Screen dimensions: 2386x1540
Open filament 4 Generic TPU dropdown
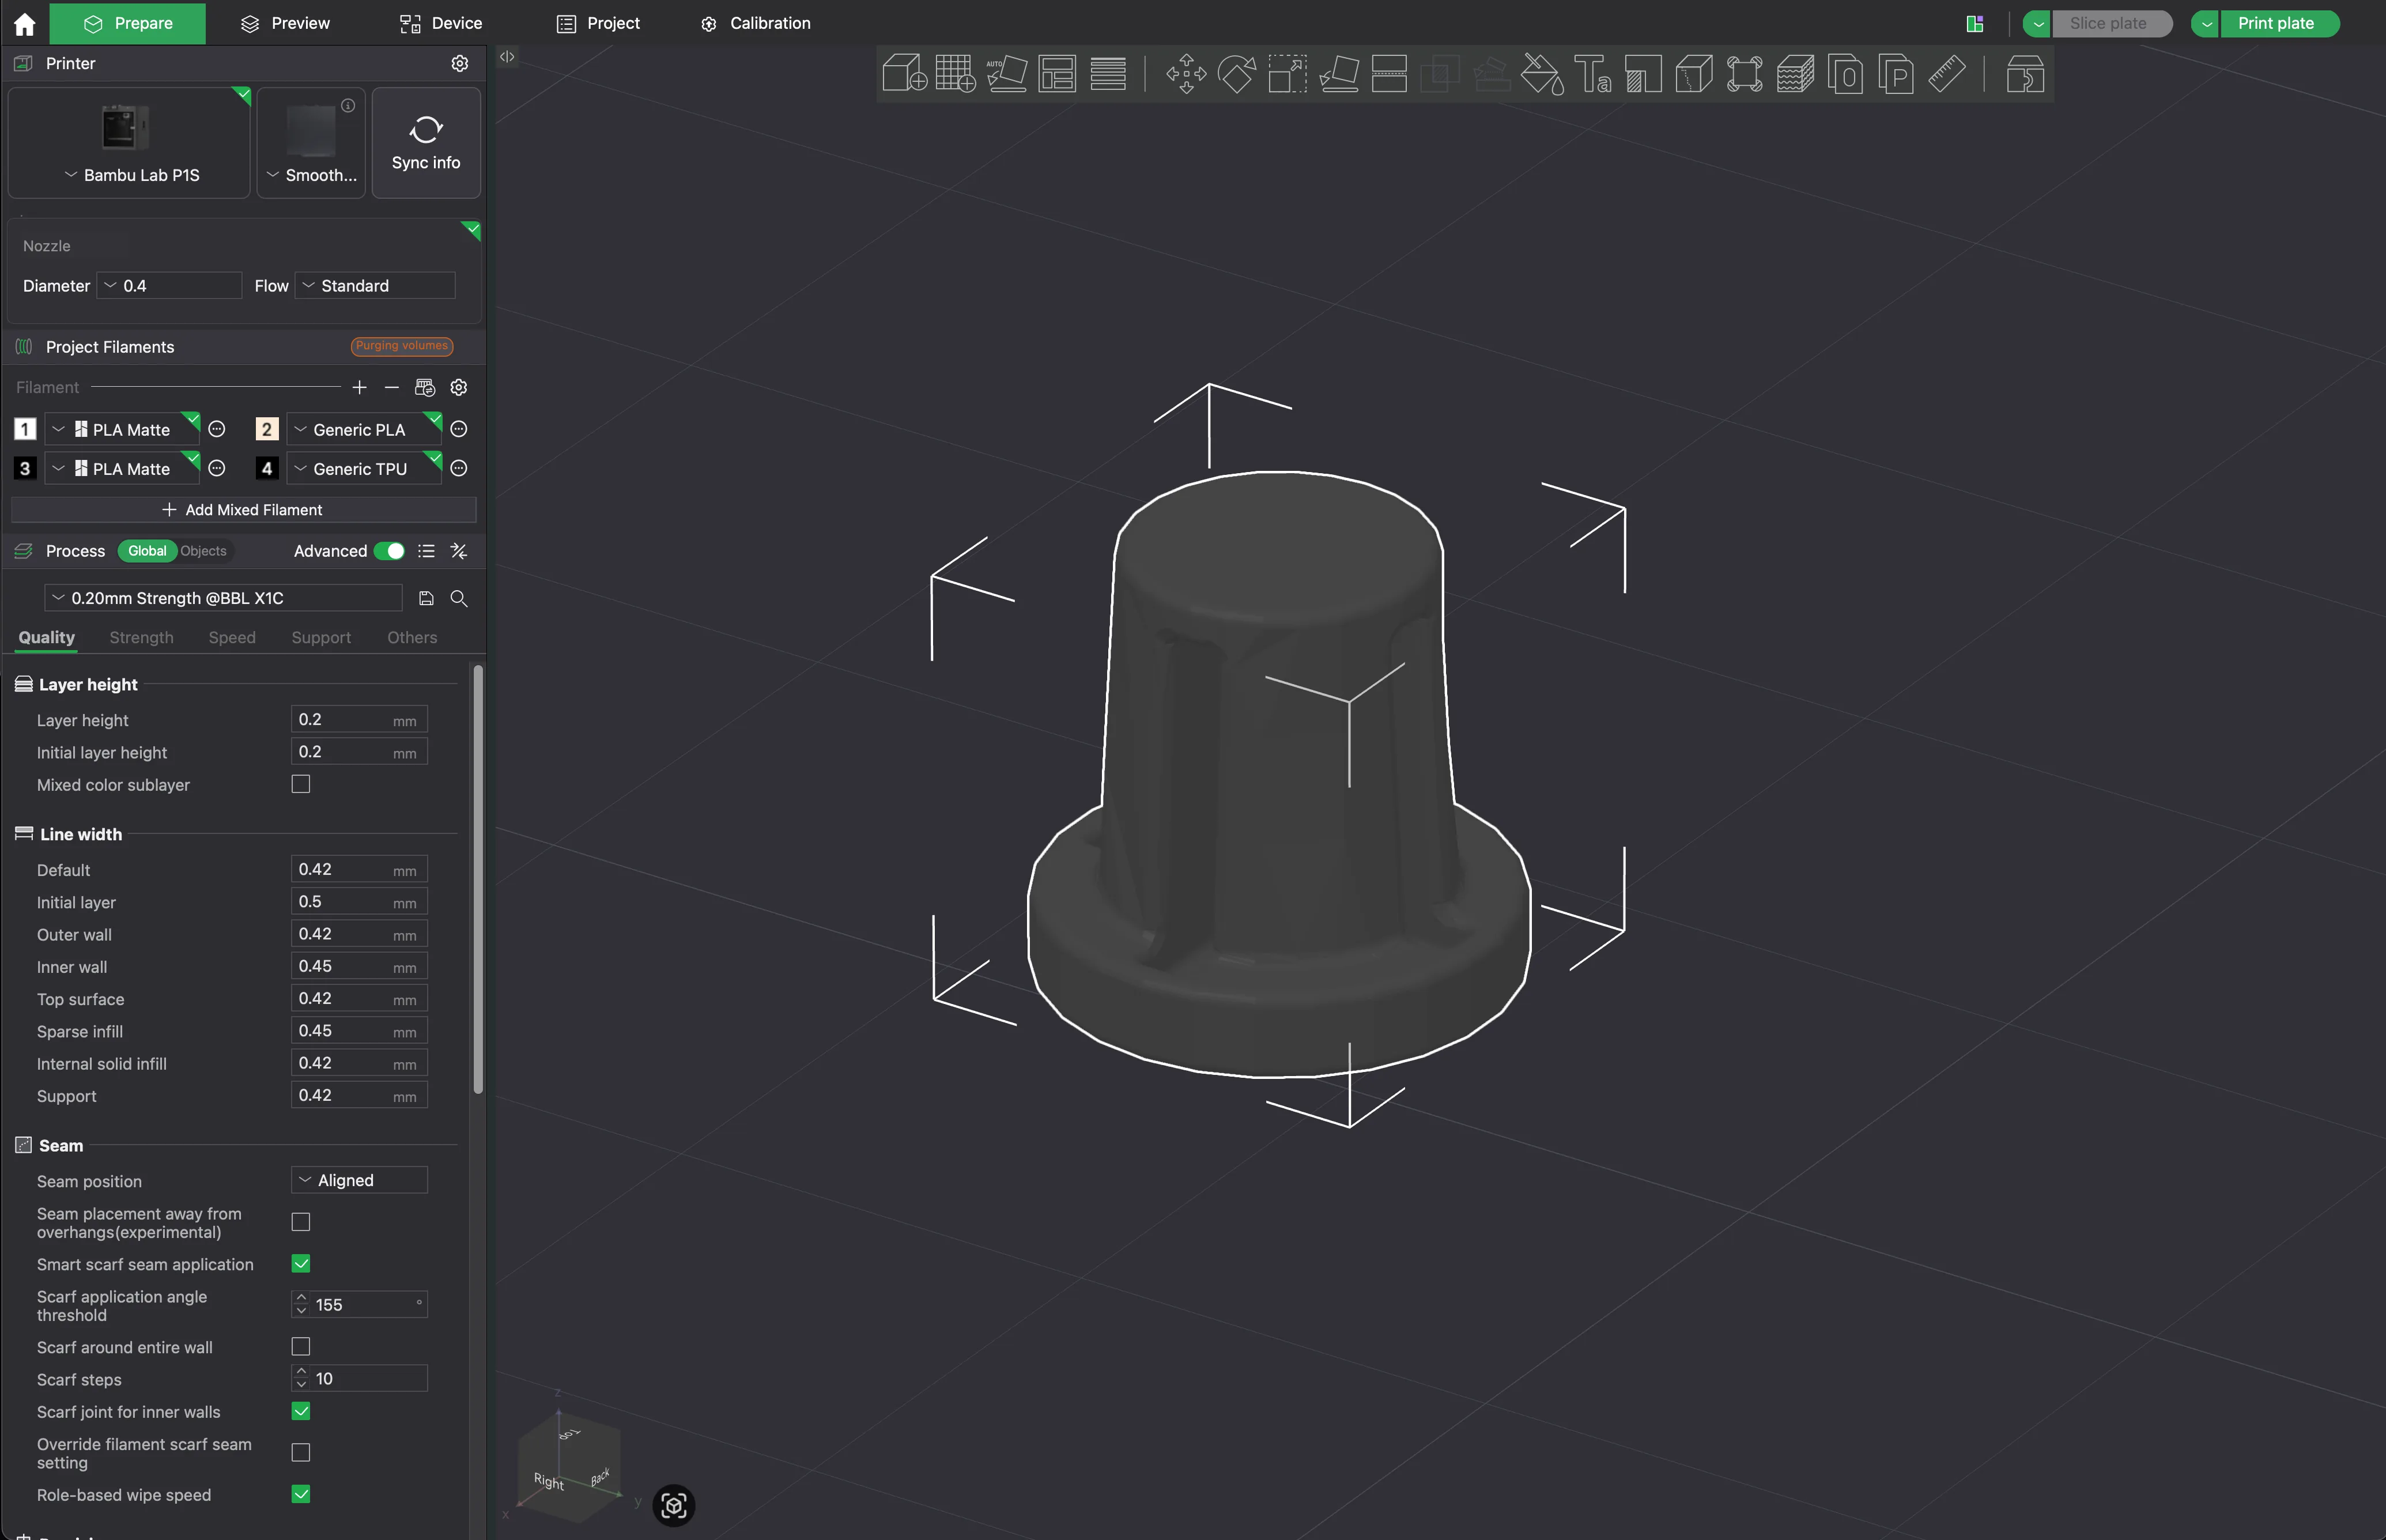pos(364,469)
